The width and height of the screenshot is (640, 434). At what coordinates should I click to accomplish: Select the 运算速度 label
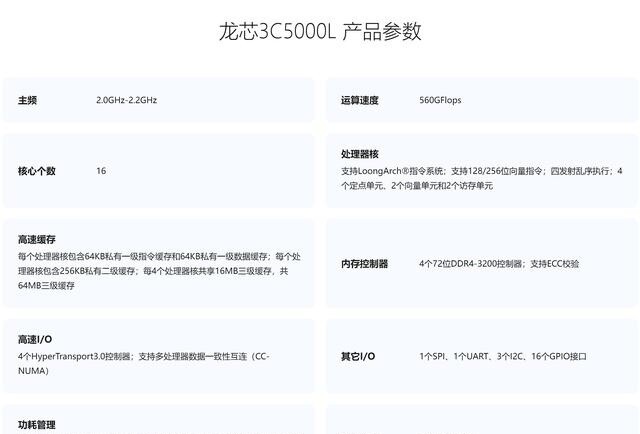coord(360,100)
